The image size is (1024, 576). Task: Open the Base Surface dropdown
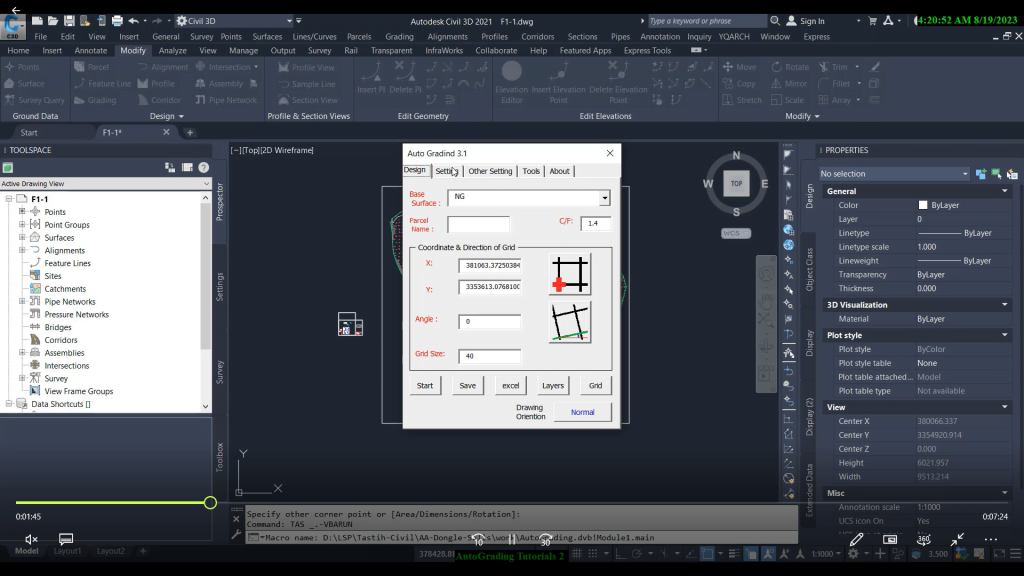point(604,197)
